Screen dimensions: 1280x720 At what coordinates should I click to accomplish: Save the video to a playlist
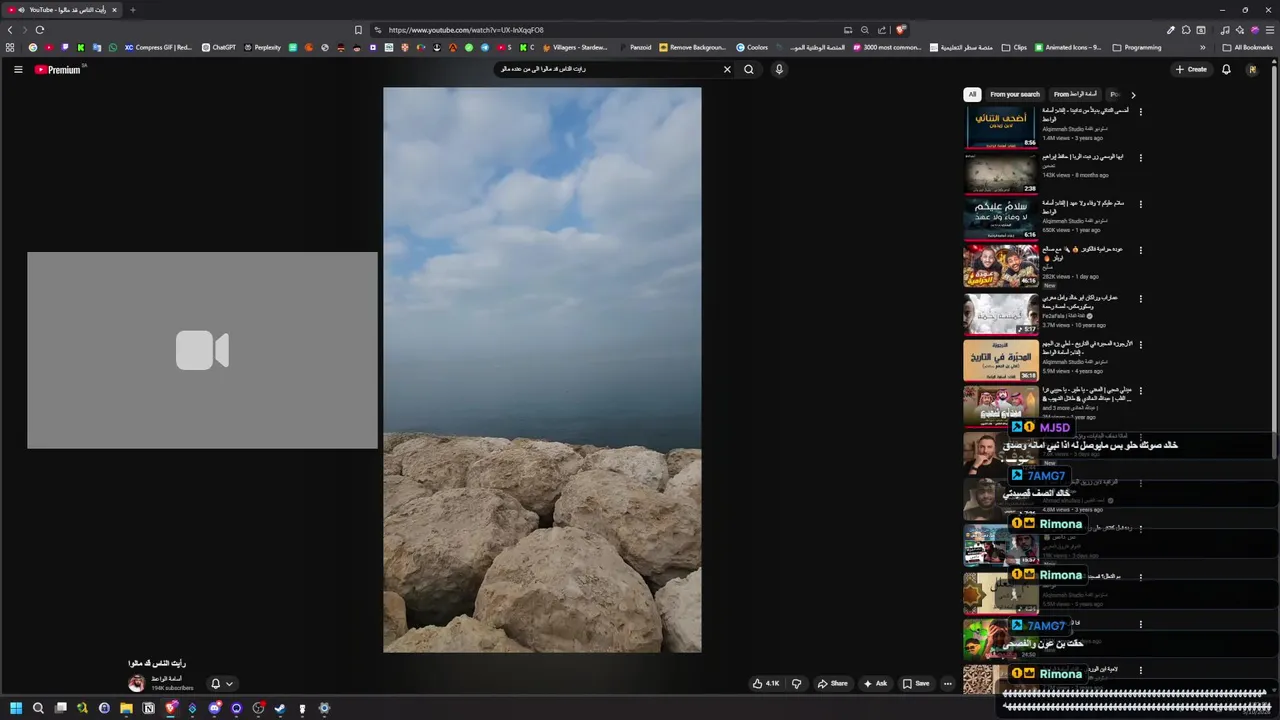916,684
